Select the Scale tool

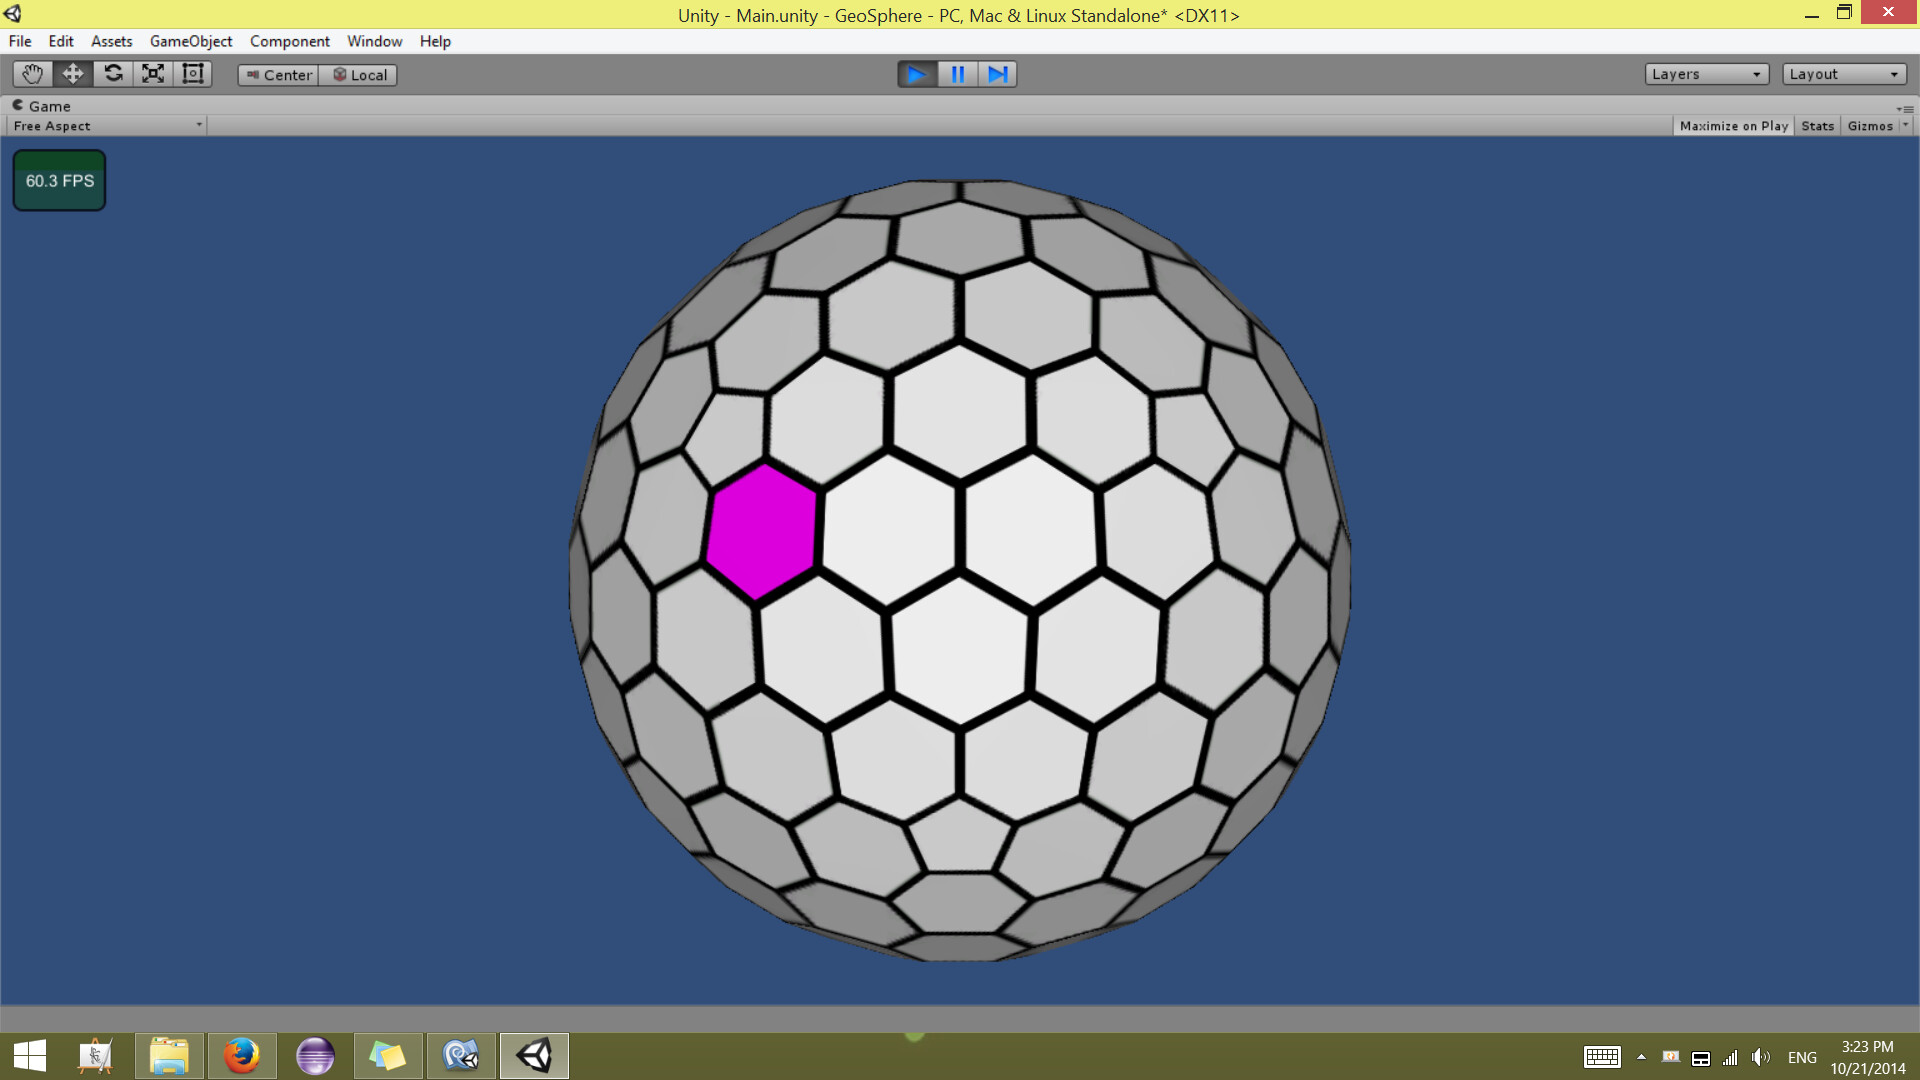click(x=153, y=74)
